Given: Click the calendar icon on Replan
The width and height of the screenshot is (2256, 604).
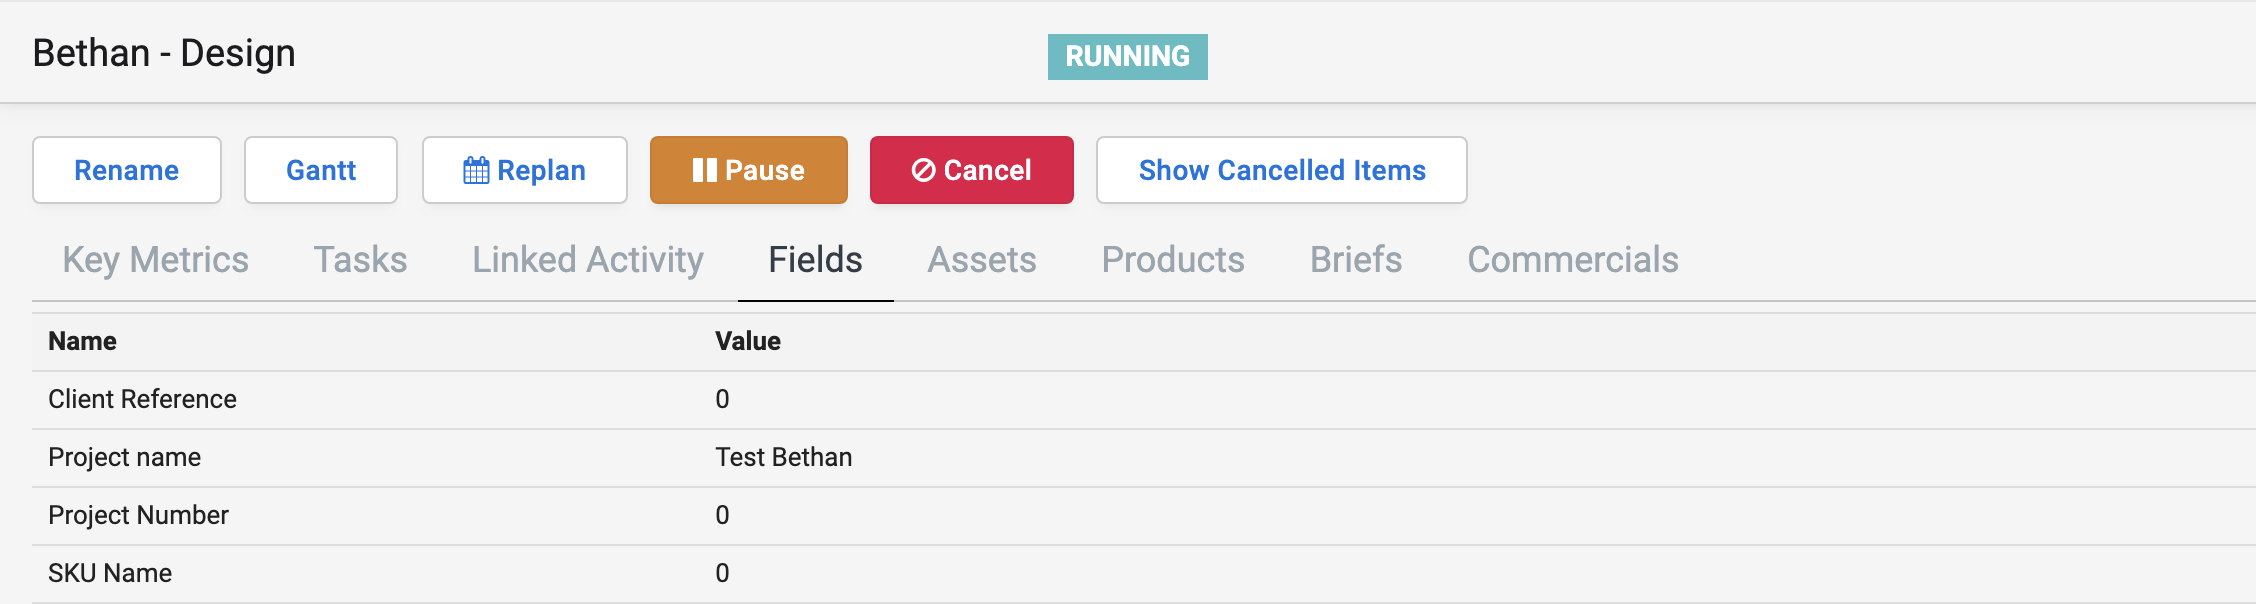Looking at the screenshot, I should click(x=476, y=170).
